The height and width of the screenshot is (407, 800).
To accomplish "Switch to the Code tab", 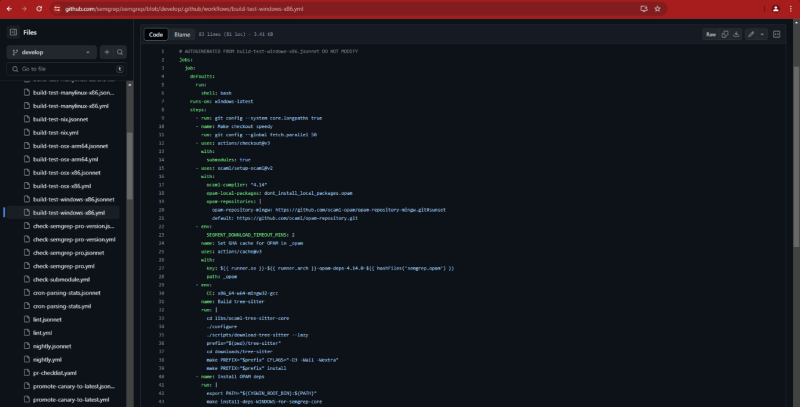I will point(156,34).
